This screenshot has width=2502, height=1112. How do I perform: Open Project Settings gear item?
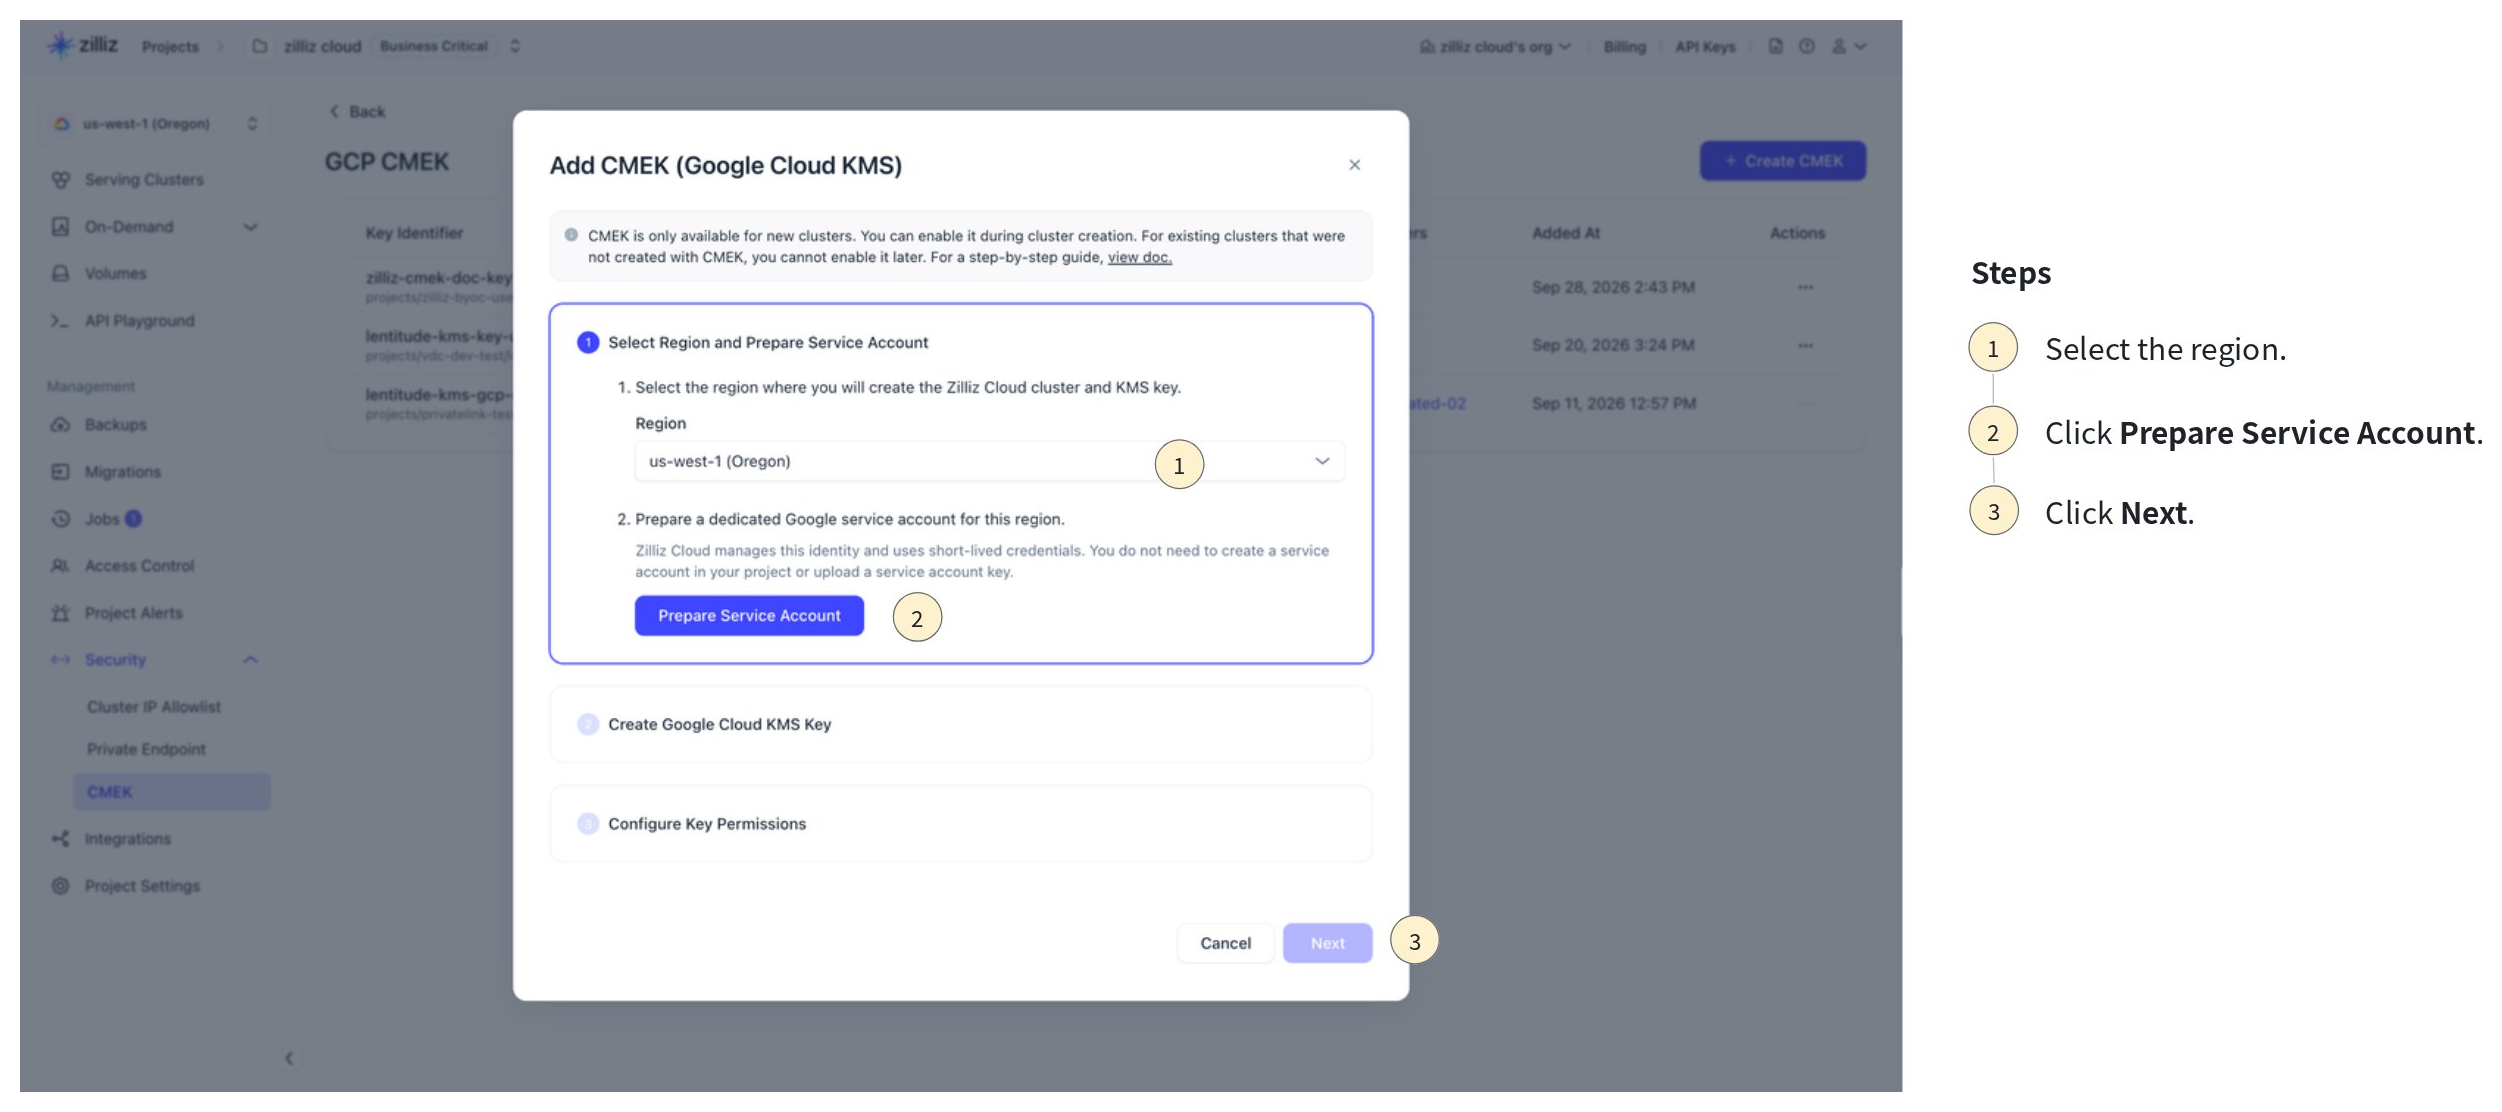coord(142,886)
